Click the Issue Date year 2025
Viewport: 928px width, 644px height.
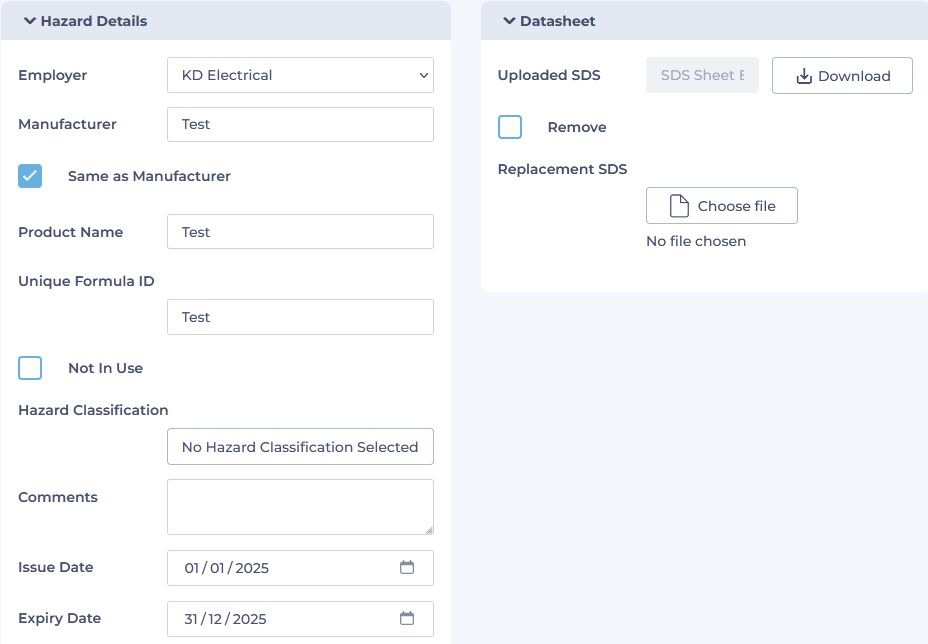(252, 568)
